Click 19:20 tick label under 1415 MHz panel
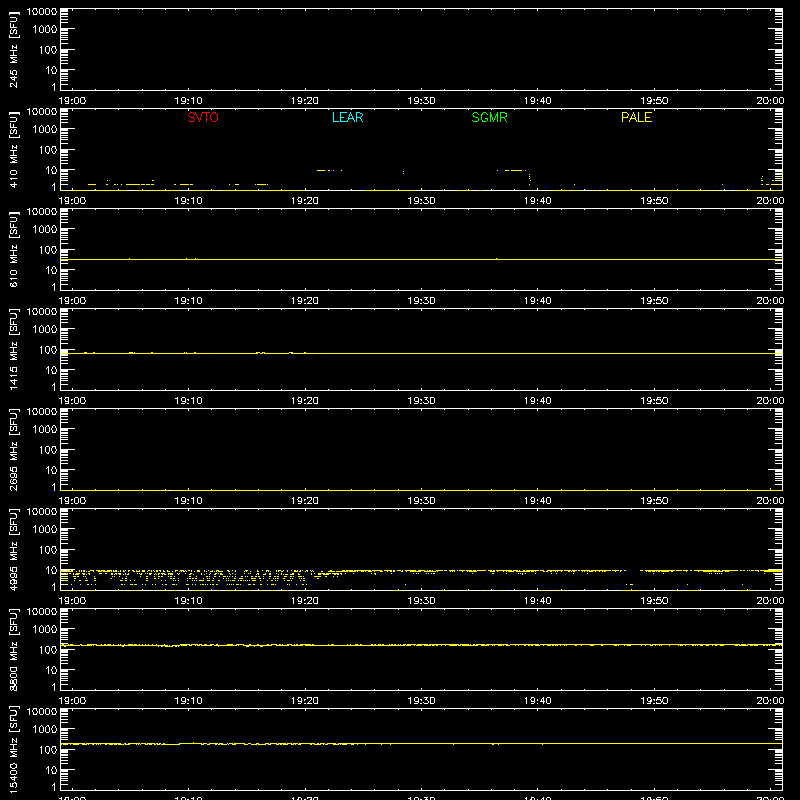Screen dimensions: 800x800 click(x=305, y=401)
